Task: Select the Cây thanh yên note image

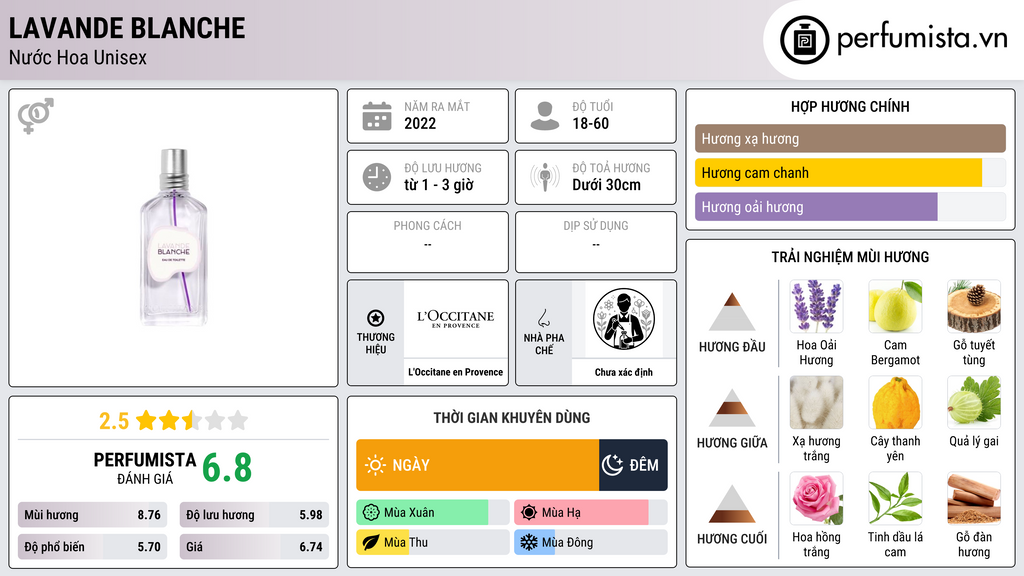Action: 895,402
